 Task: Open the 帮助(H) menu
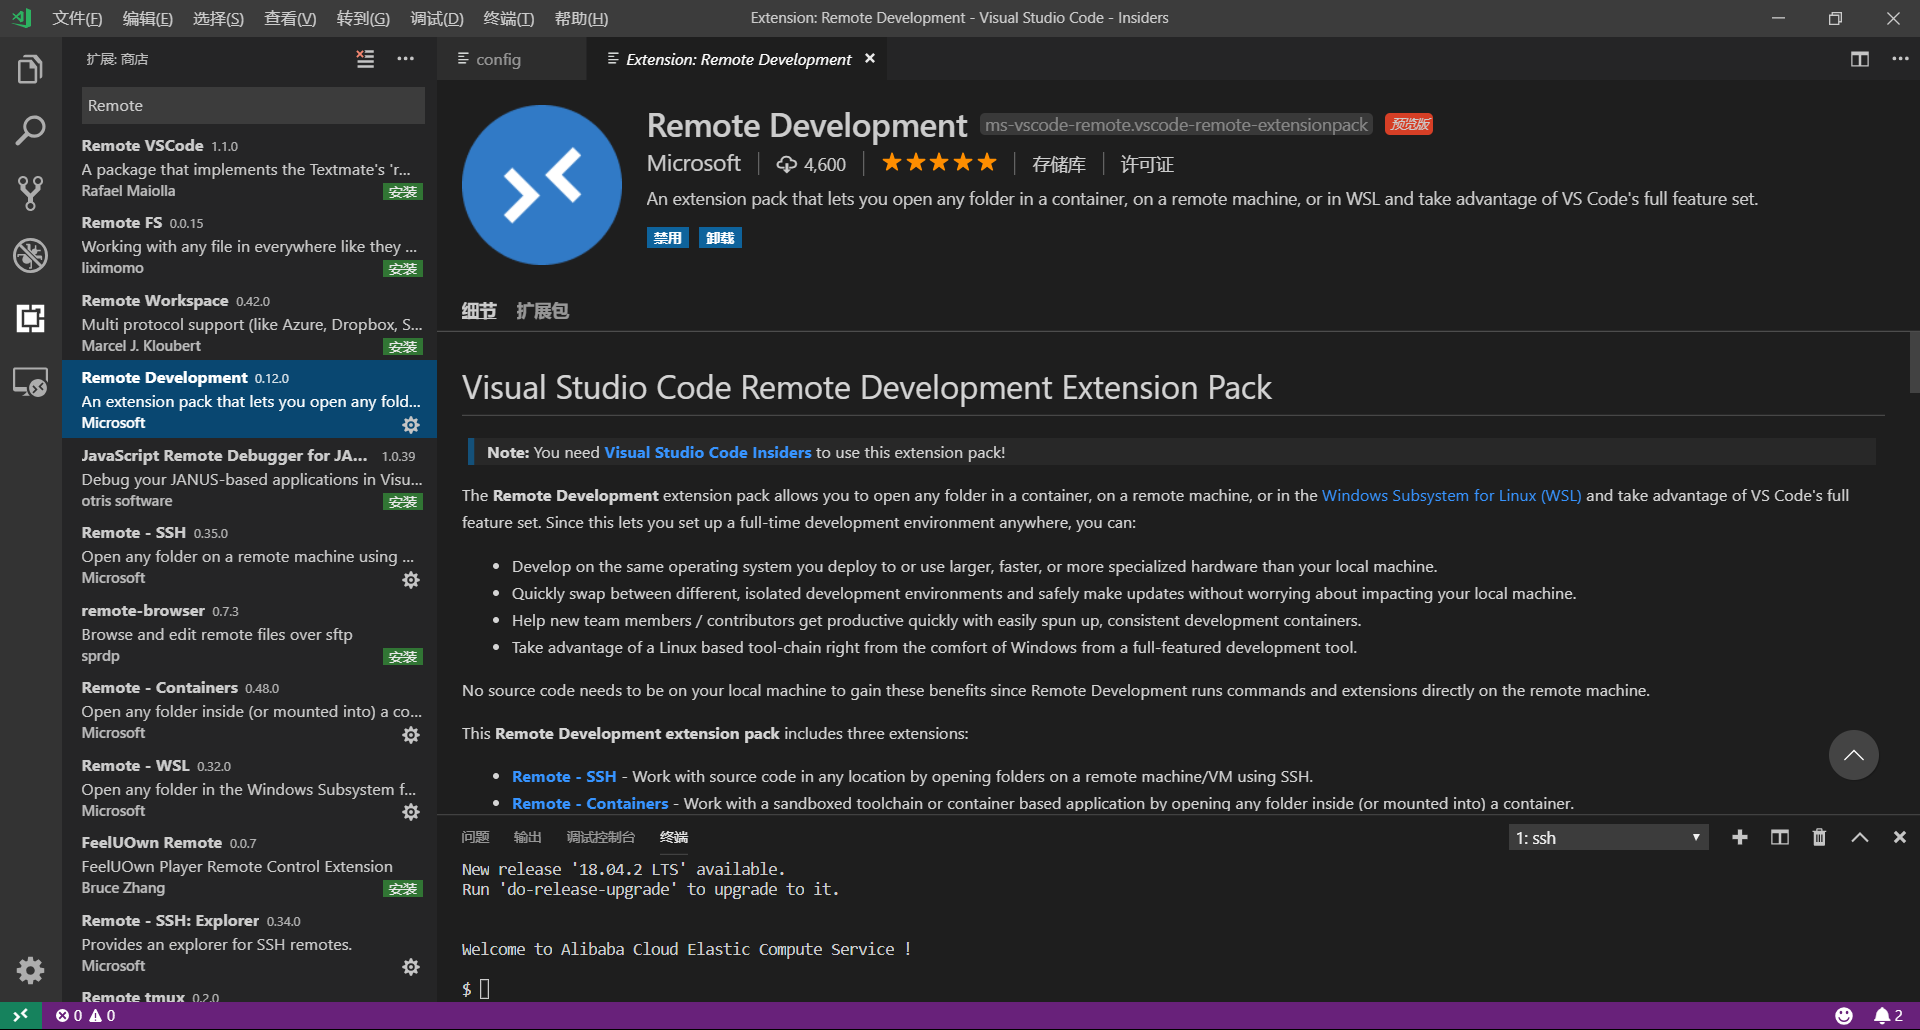tap(581, 18)
